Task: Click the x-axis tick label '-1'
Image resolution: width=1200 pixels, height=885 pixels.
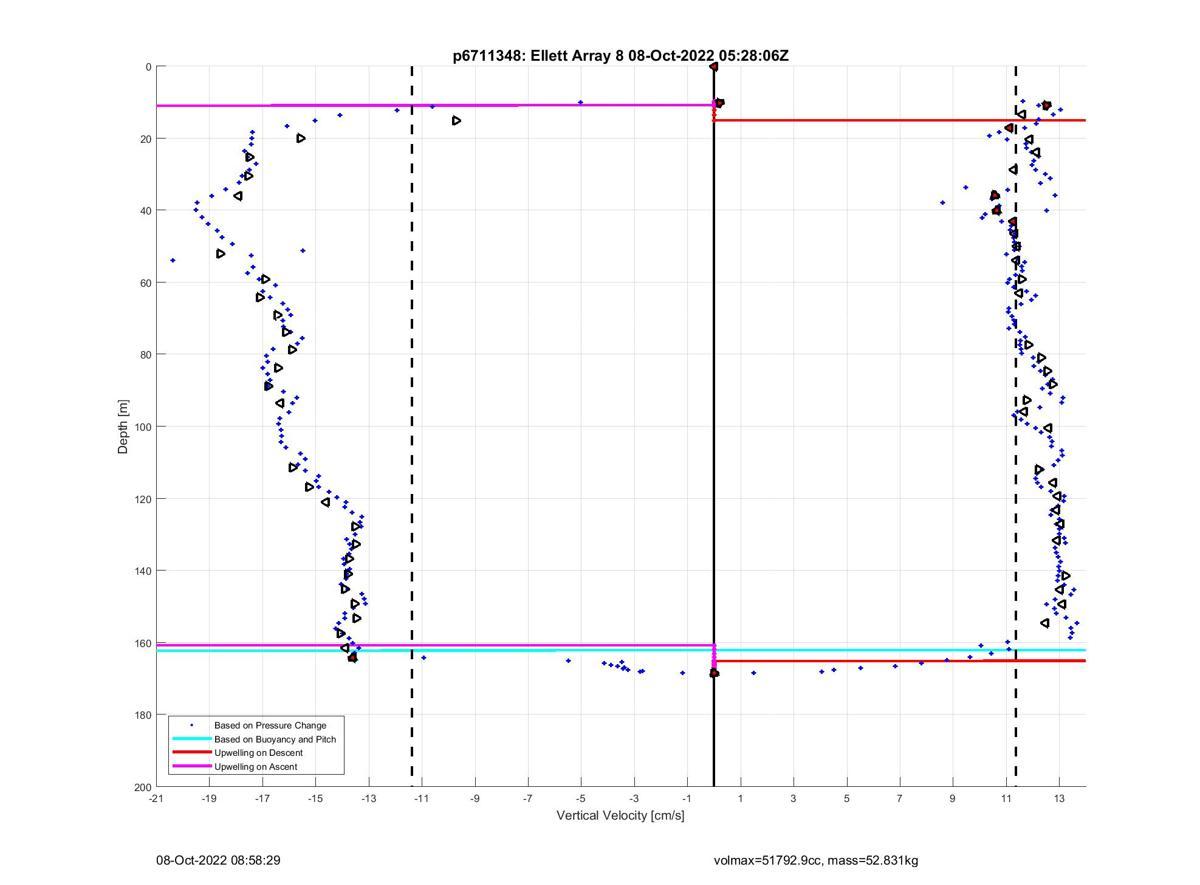Action: (687, 799)
